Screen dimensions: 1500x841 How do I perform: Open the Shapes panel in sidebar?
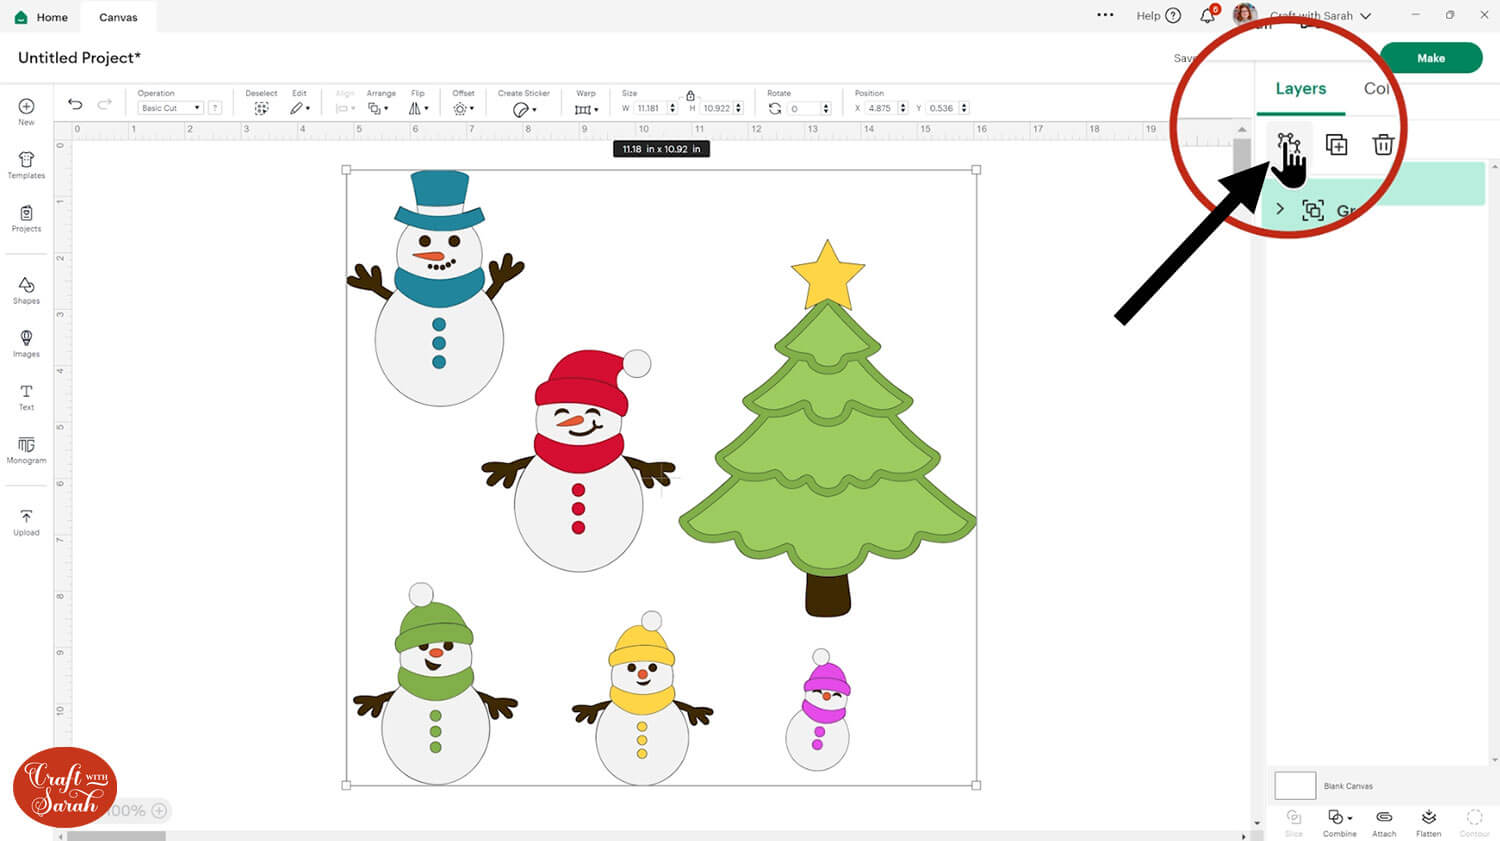click(26, 290)
